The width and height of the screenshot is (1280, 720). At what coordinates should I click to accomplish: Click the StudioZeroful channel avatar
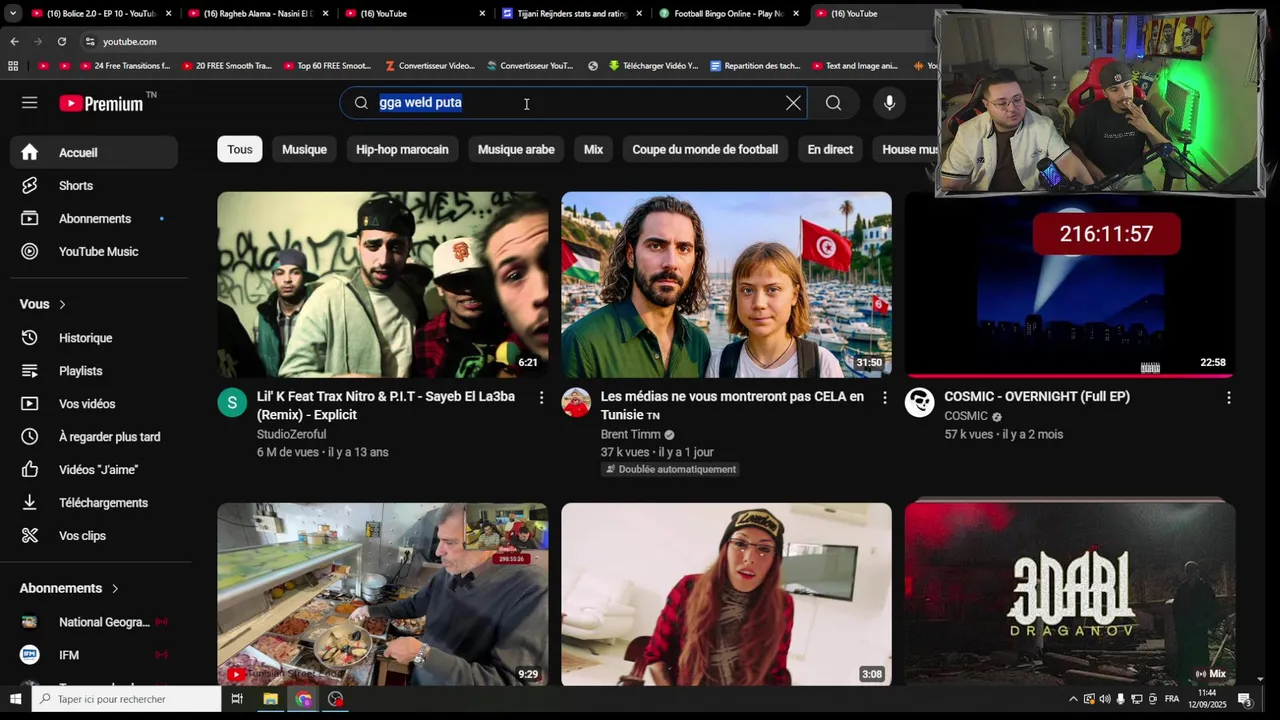coord(232,402)
